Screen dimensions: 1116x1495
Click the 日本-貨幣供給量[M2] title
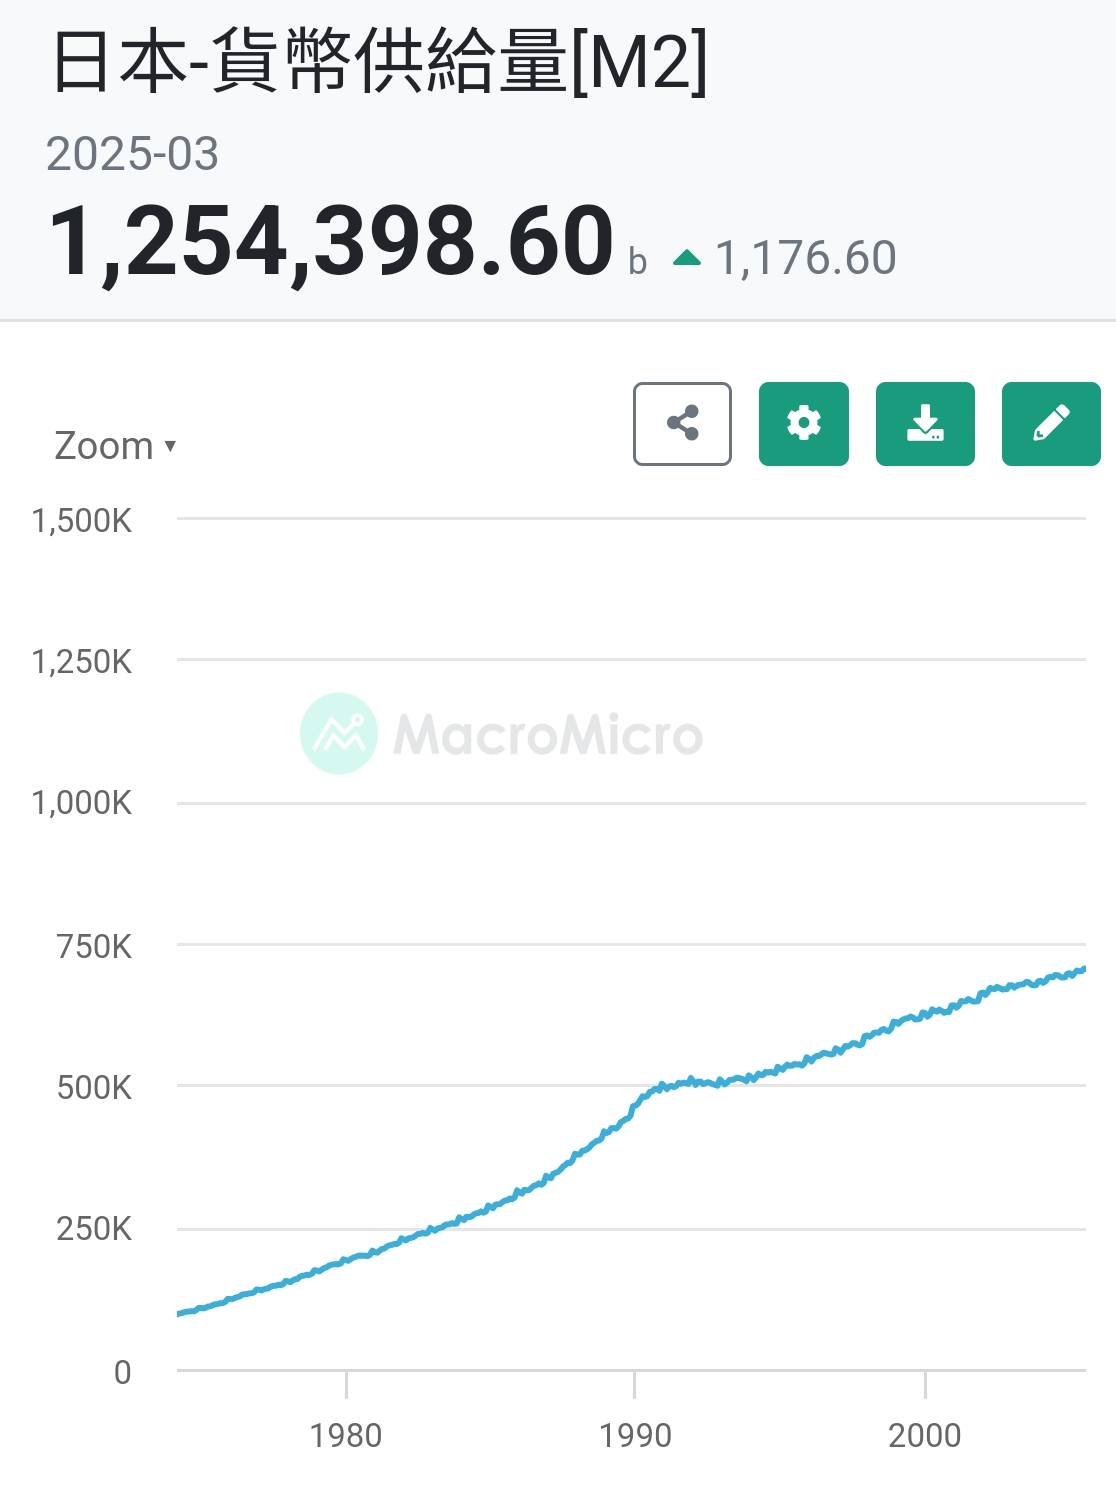pyautogui.click(x=379, y=62)
